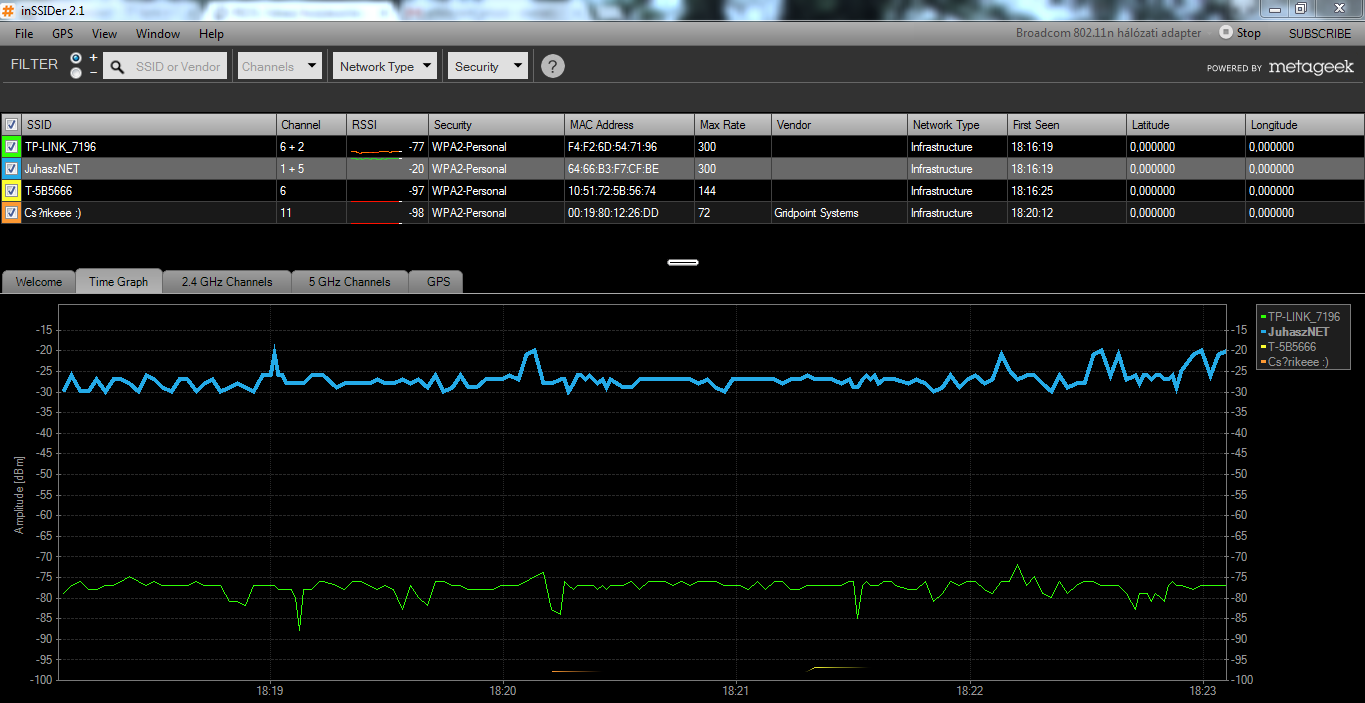The width and height of the screenshot is (1365, 703).
Task: Switch to the Time Graph tab
Action: coord(118,281)
